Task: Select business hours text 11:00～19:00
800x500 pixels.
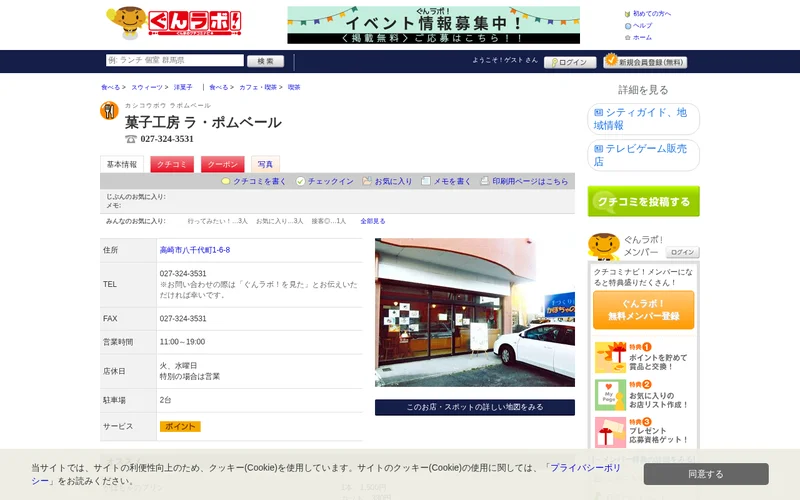Action: (182, 342)
